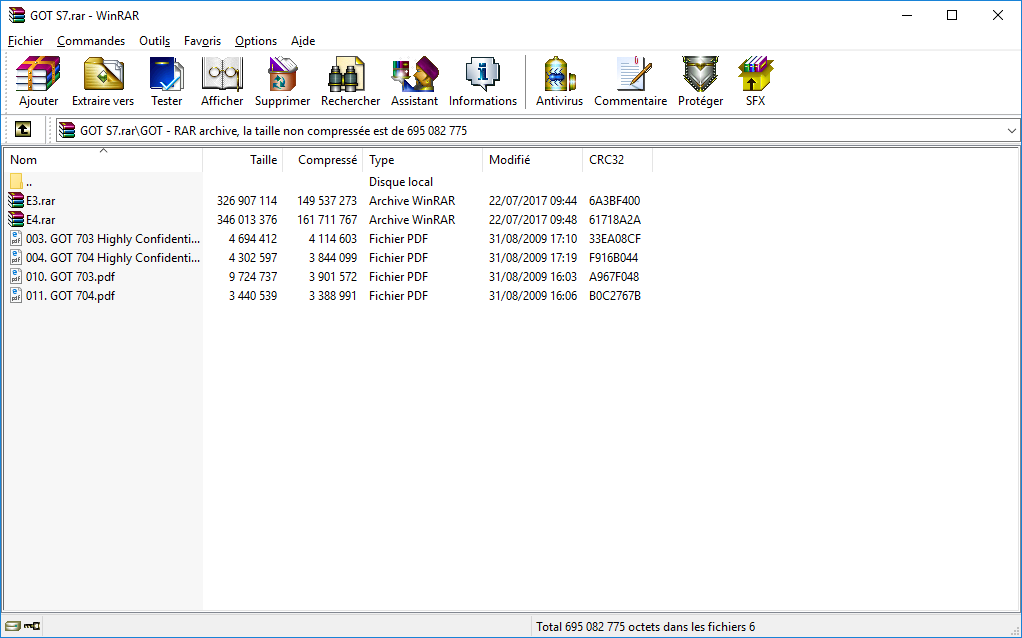Click CRC32 value F916B044
This screenshot has height=638, width=1022.
click(x=613, y=257)
